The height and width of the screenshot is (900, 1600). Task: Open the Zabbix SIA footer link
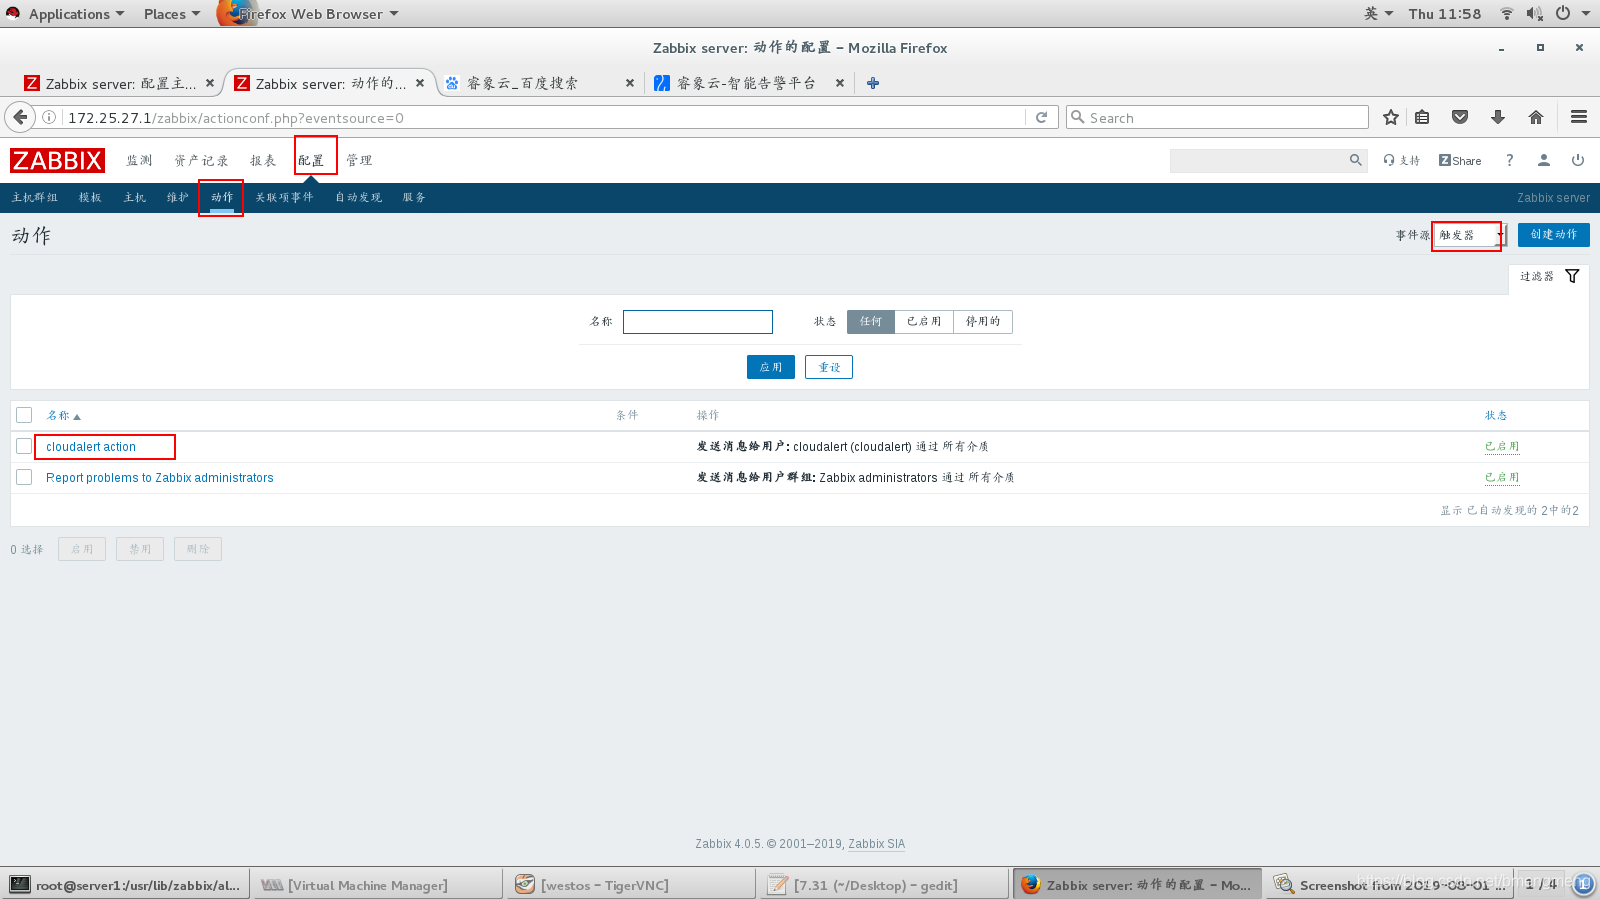click(x=876, y=844)
